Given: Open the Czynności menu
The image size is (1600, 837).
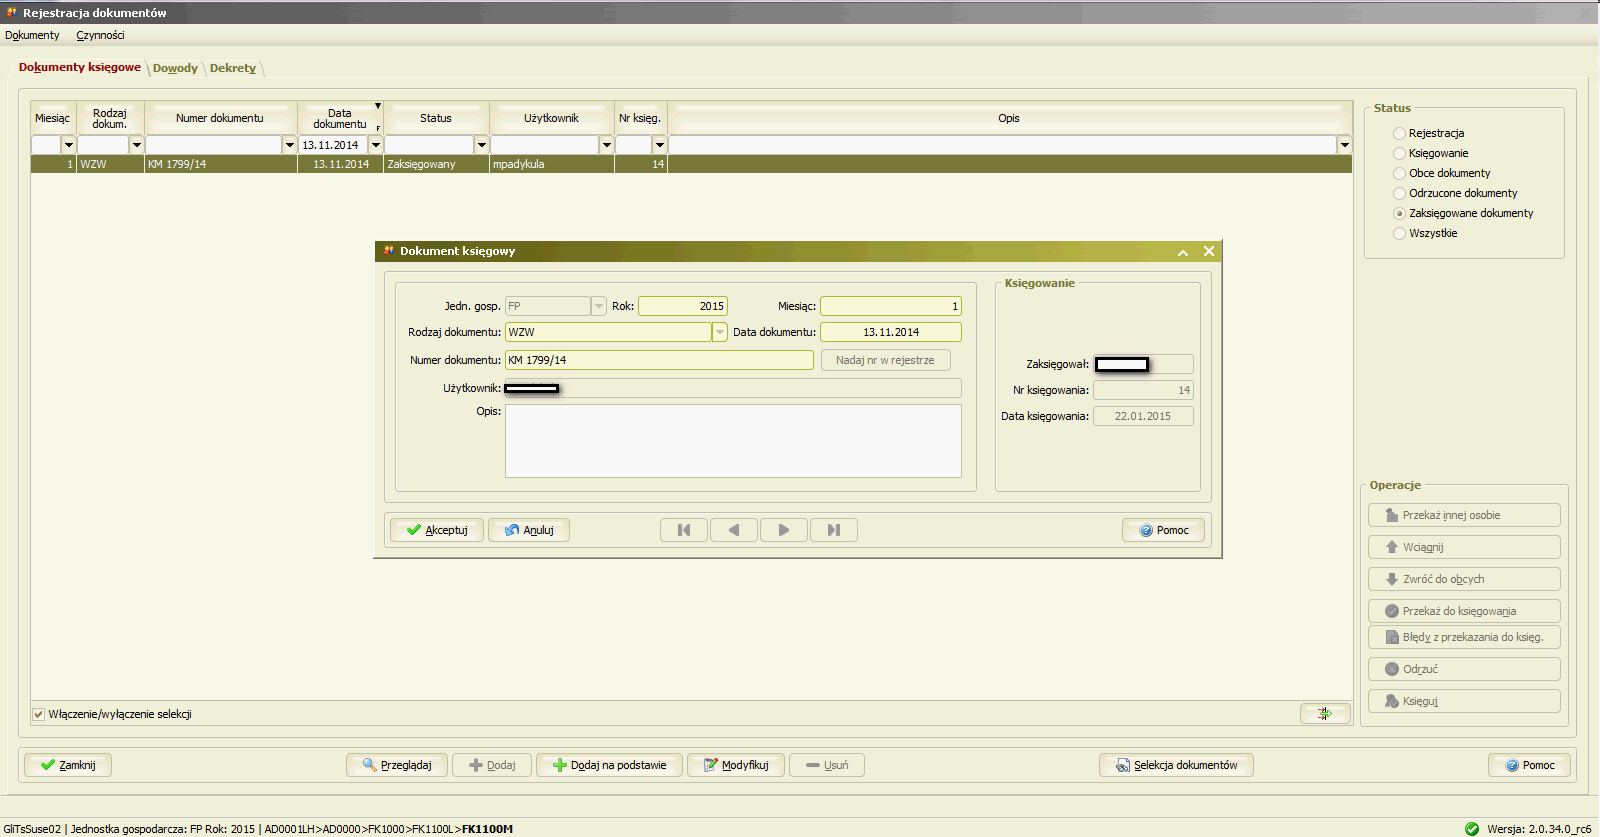Looking at the screenshot, I should [x=100, y=35].
